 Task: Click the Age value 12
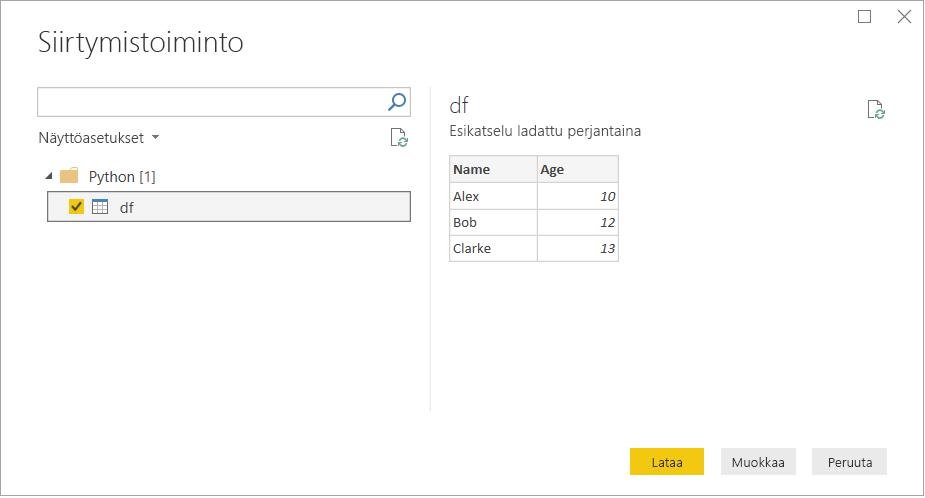578,222
